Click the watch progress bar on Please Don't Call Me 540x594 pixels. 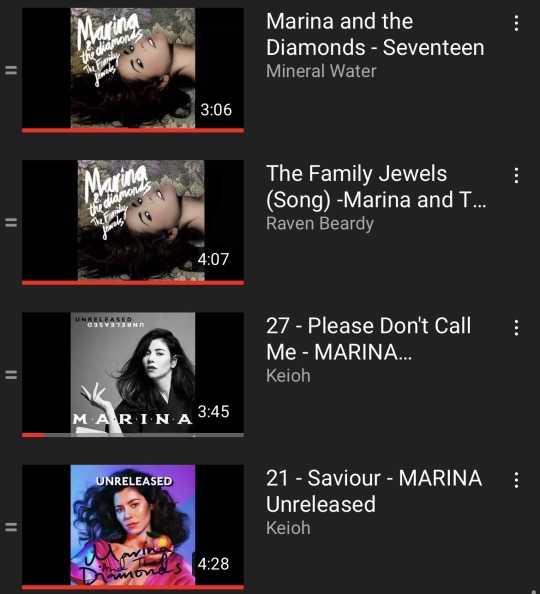(x=133, y=435)
